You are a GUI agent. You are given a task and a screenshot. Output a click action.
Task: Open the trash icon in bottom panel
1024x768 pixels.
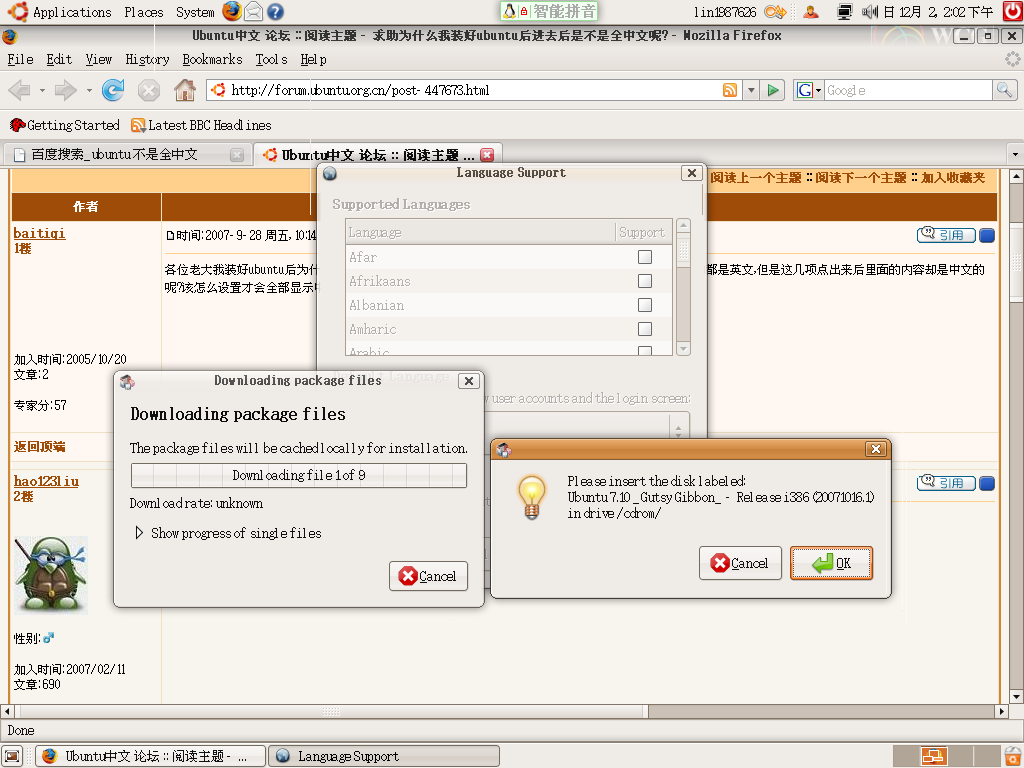(1012, 756)
